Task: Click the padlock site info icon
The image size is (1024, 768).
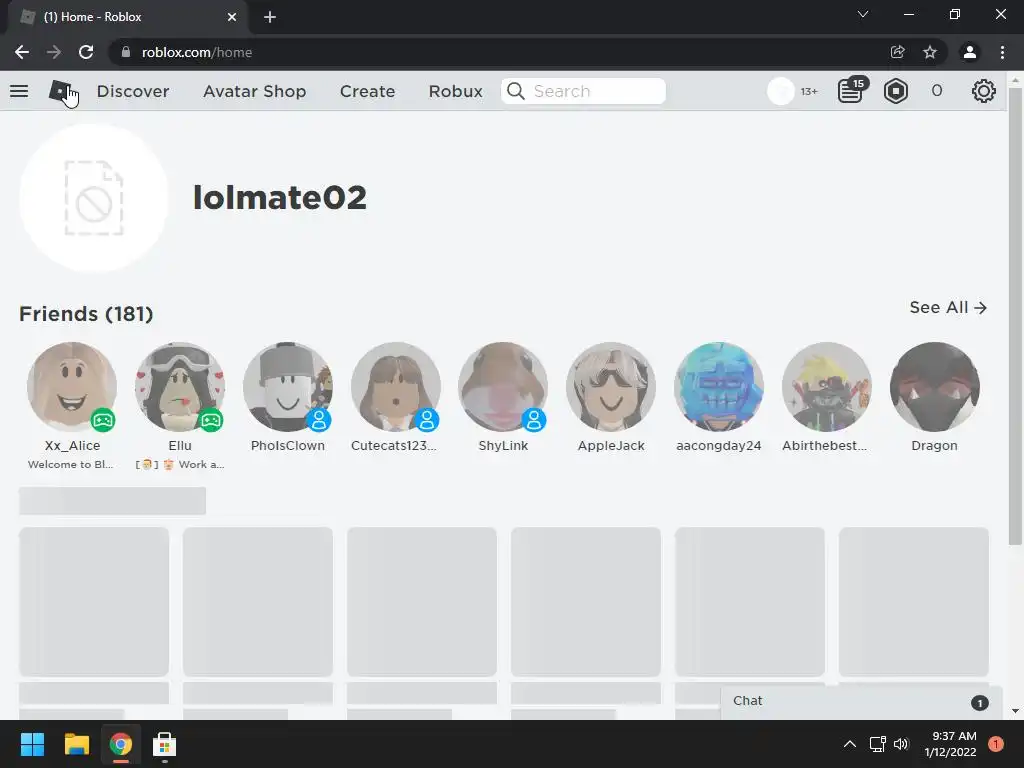Action: click(125, 52)
